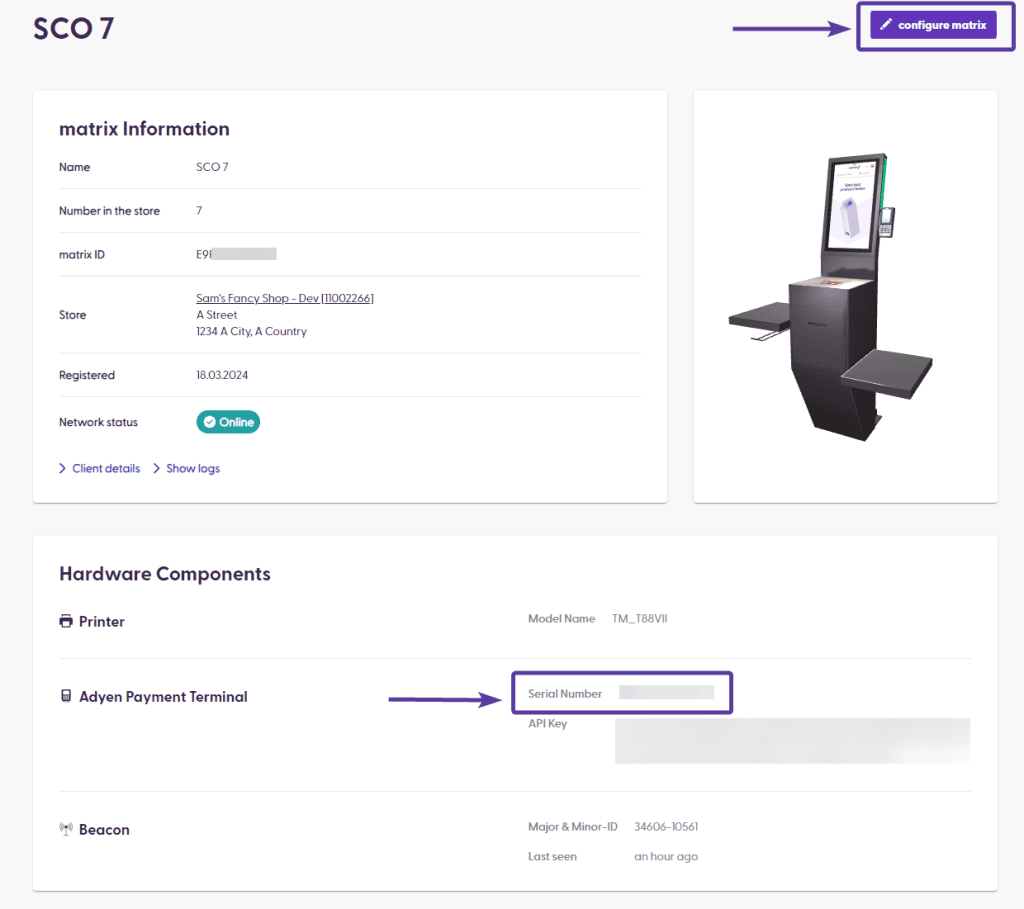Viewport: 1024px width, 909px height.
Task: Click the SCO 7 page title
Action: (x=74, y=29)
